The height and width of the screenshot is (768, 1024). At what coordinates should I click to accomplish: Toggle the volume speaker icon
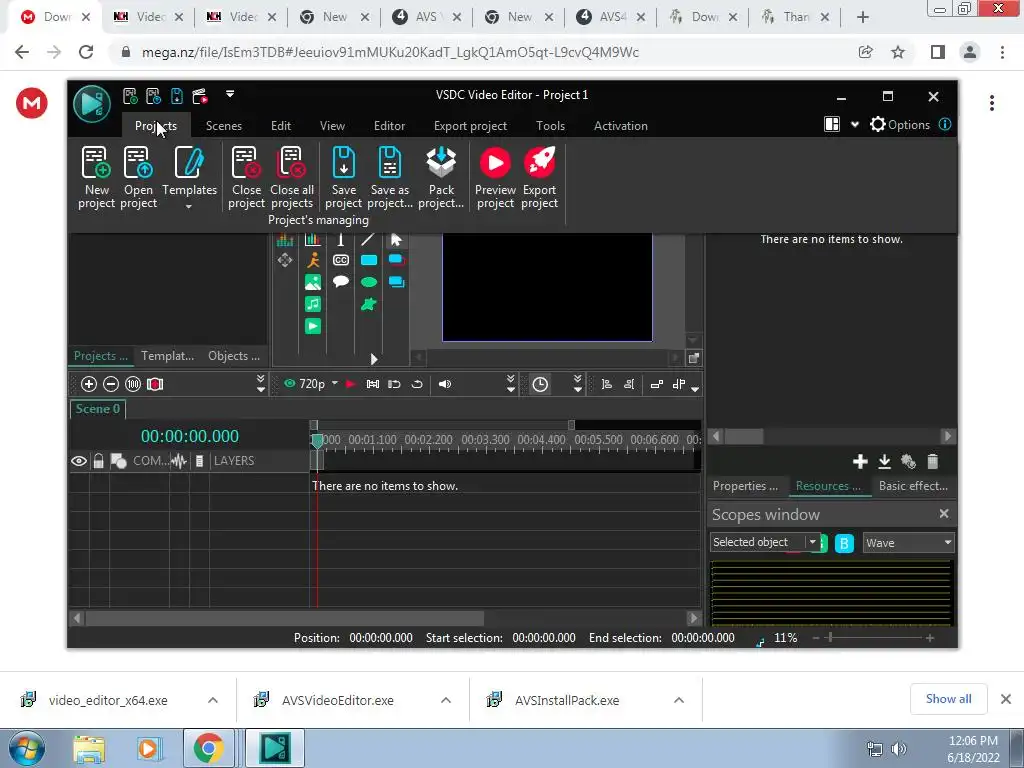(445, 384)
